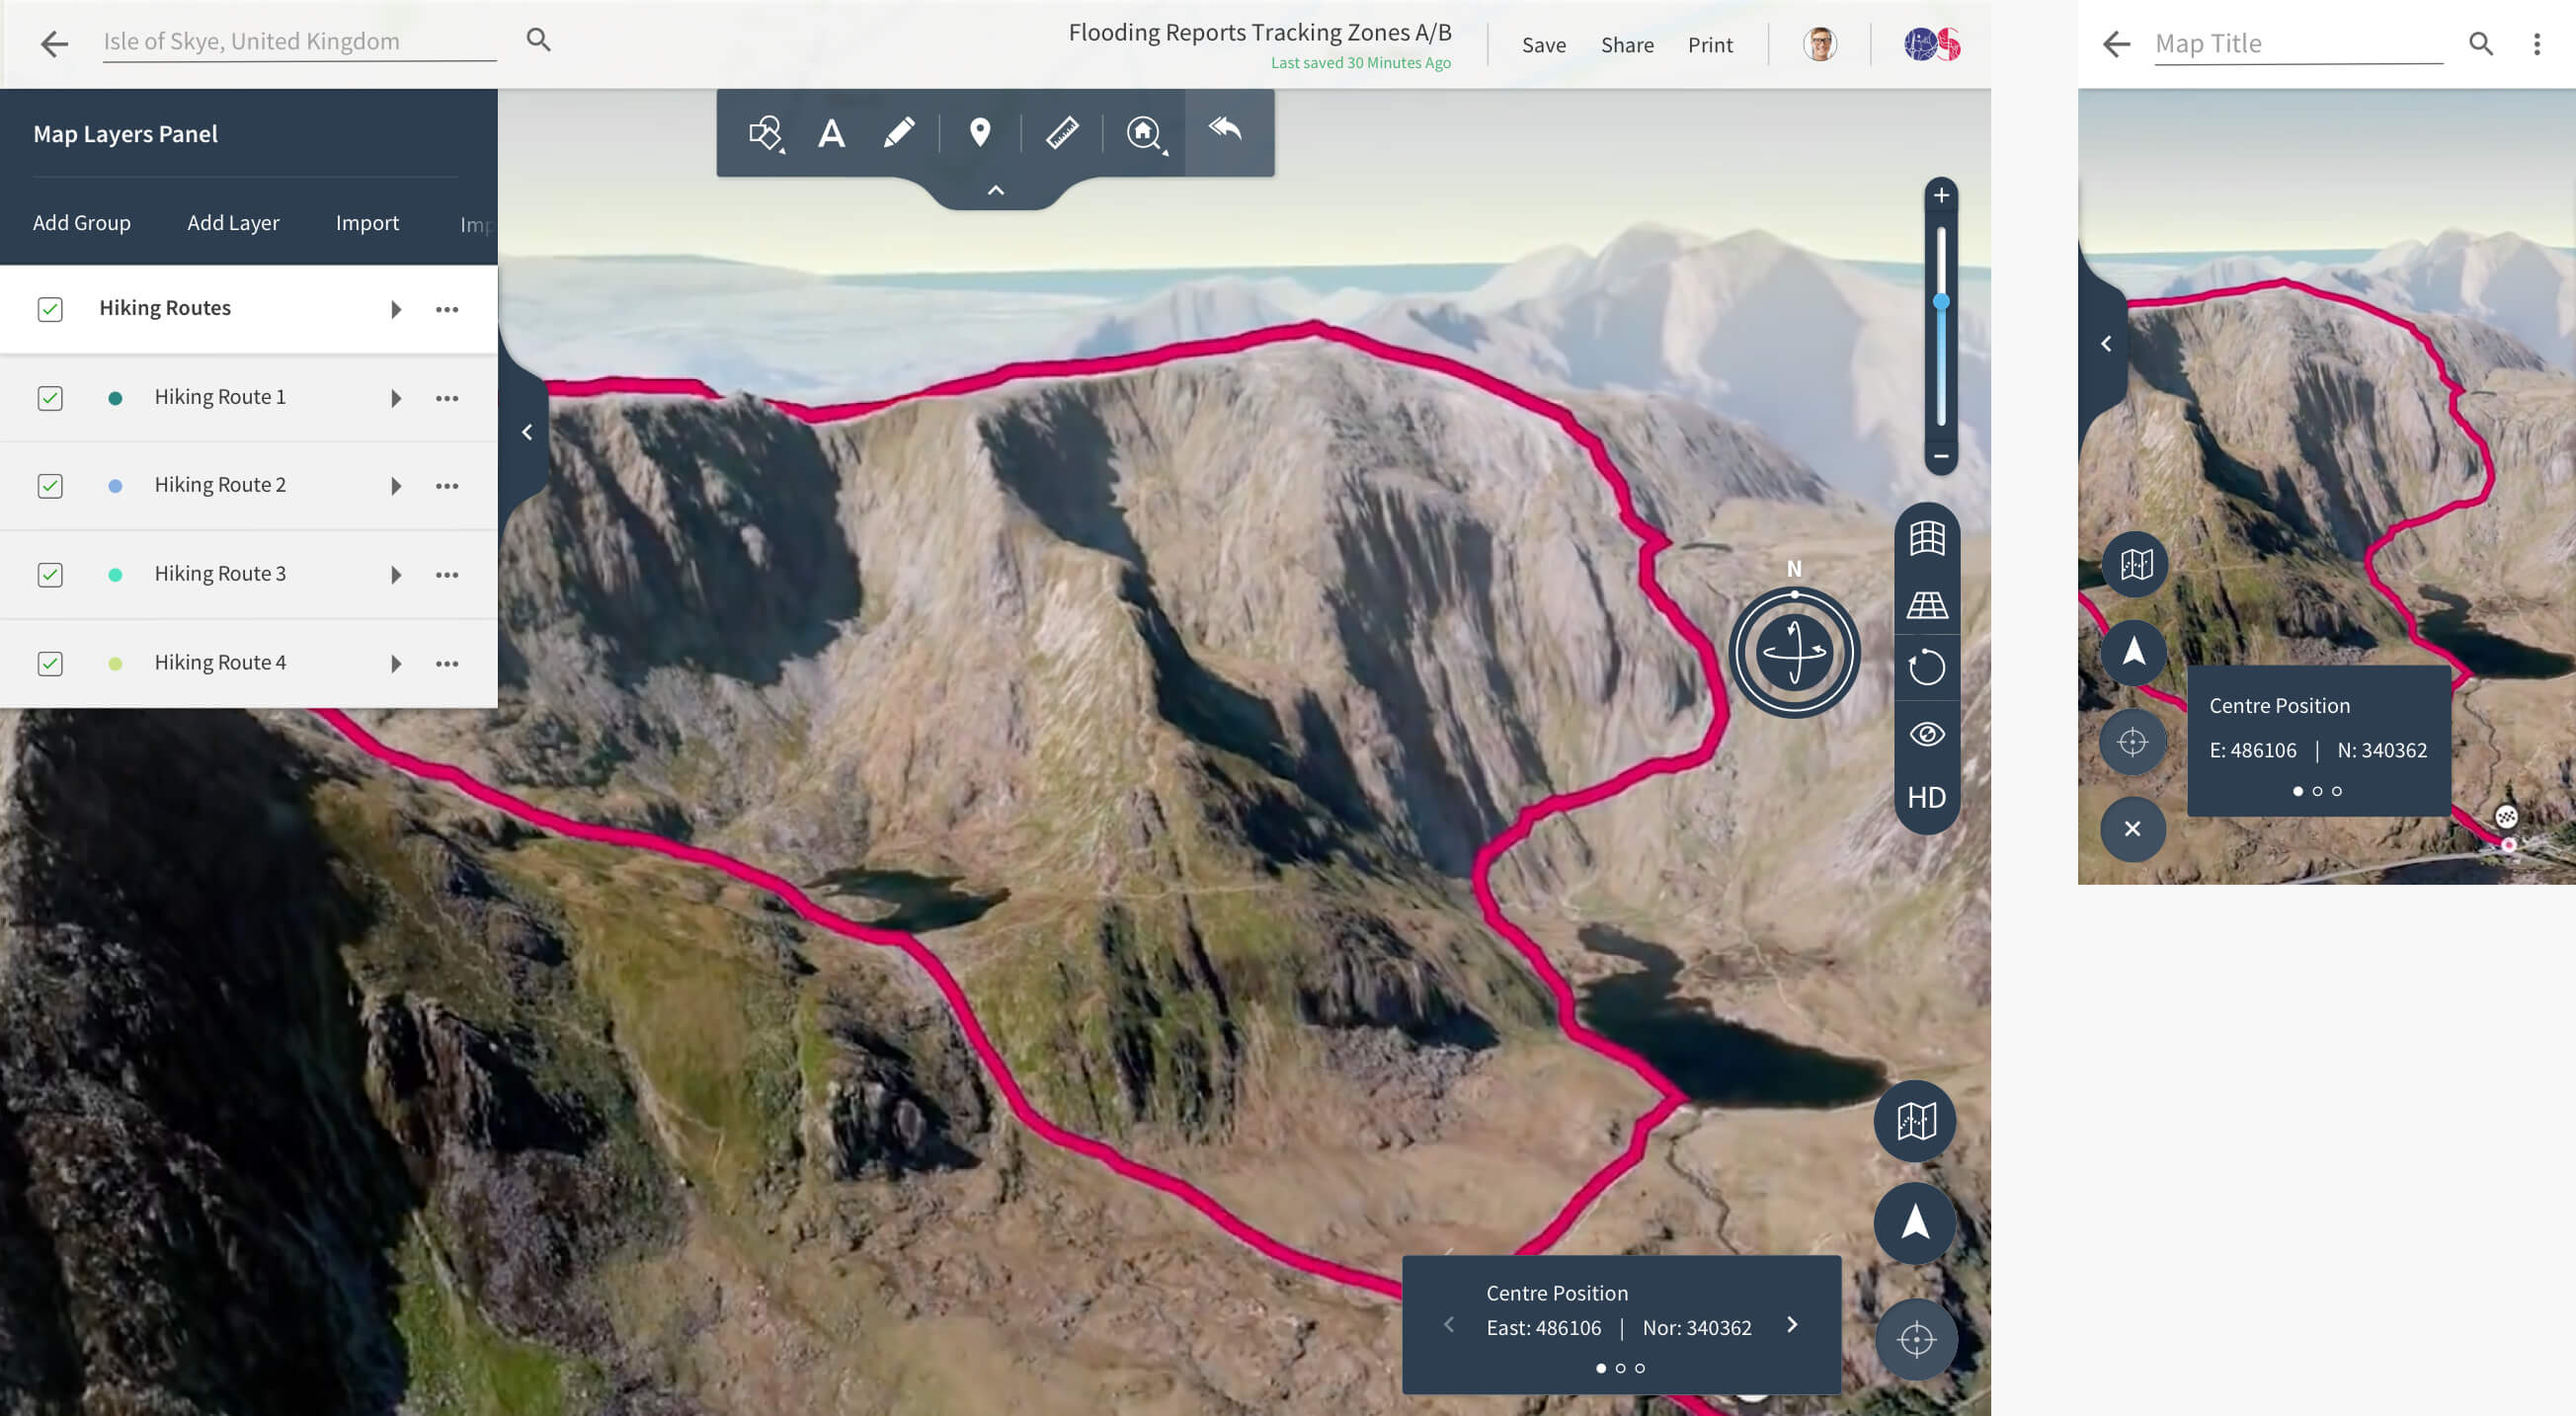Click Hiking Route 1 teal color dot
Viewport: 2576px width, 1416px height.
point(115,398)
